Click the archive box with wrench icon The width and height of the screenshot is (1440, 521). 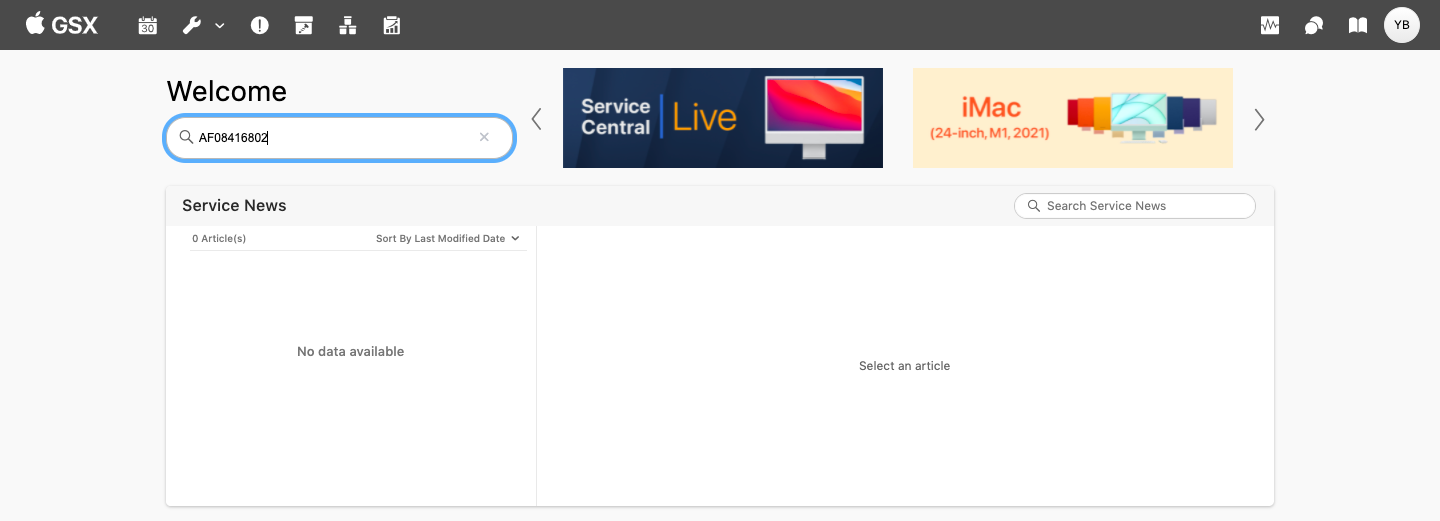(304, 26)
